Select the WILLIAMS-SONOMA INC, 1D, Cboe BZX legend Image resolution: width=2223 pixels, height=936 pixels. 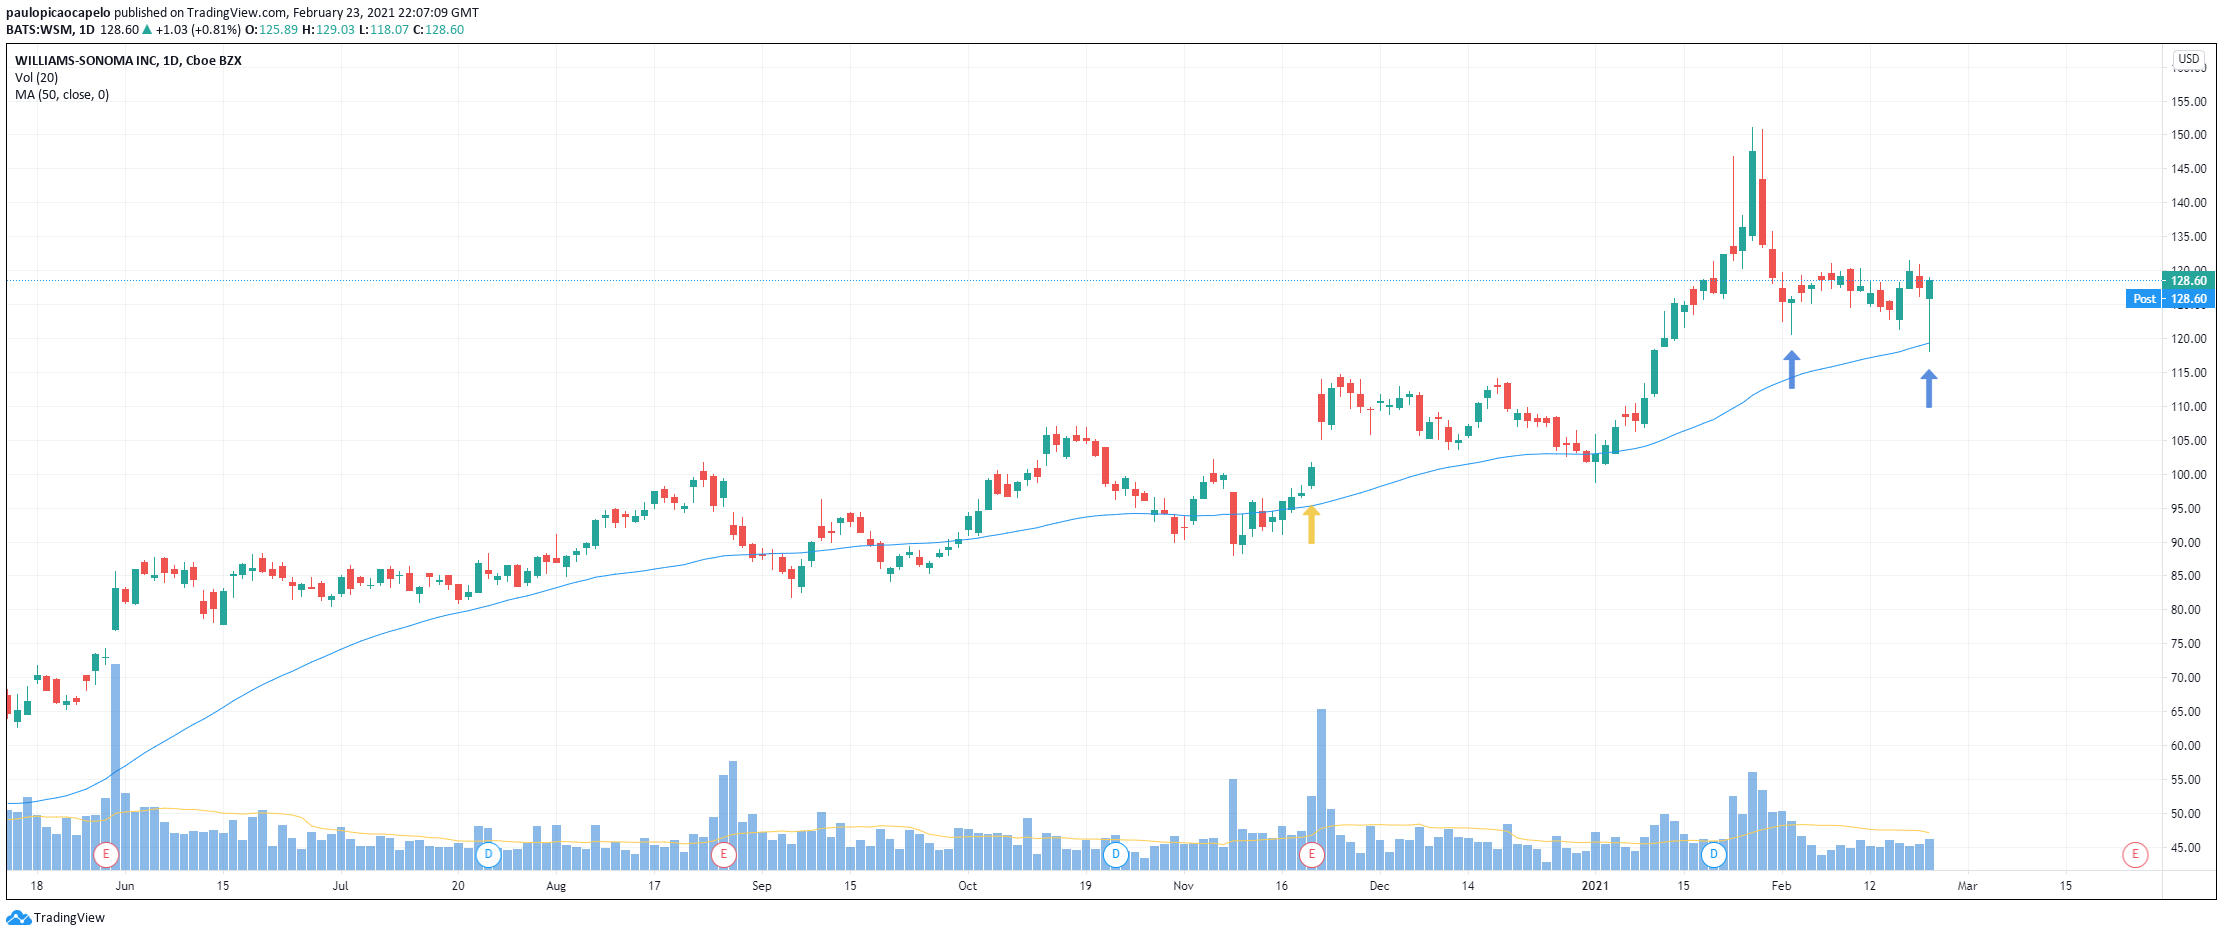click(128, 61)
